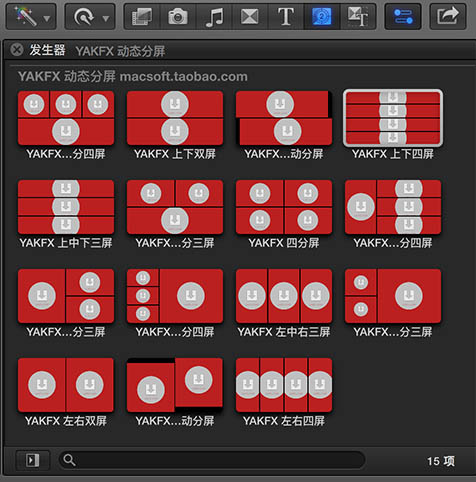Open the Music and Sound browser
This screenshot has width=476, height=482.
pos(214,17)
